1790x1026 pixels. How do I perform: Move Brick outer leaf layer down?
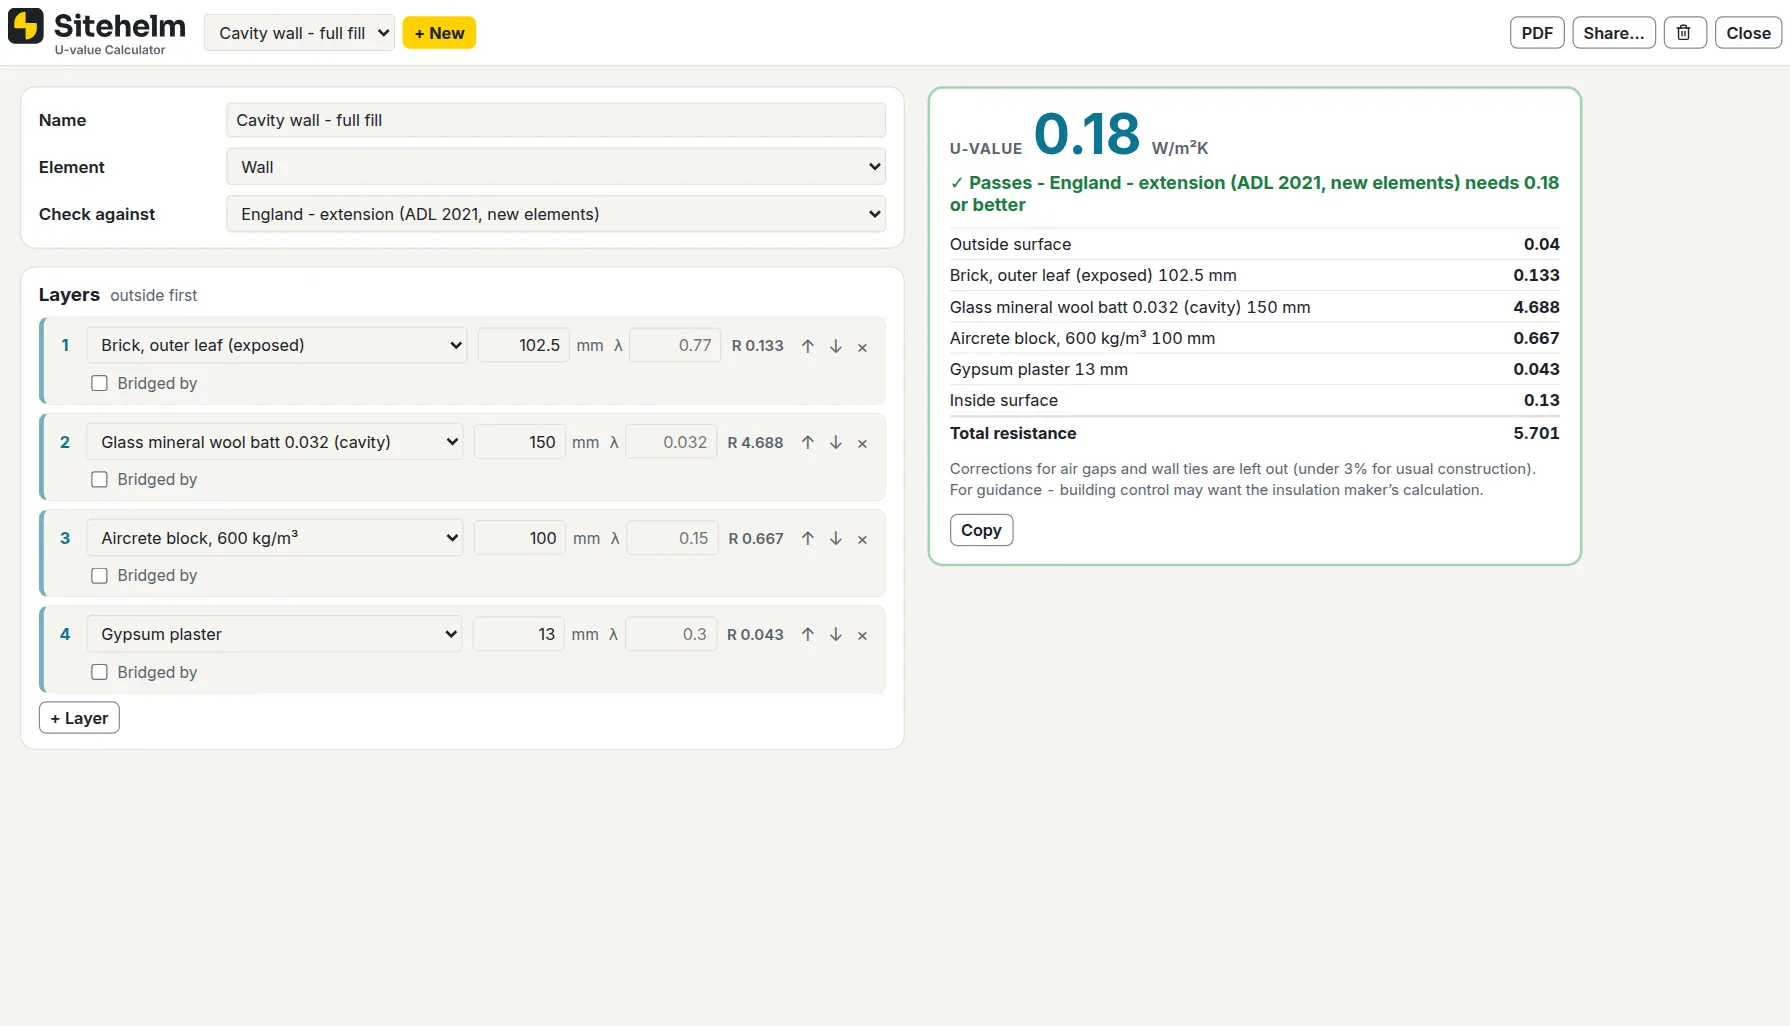click(836, 346)
